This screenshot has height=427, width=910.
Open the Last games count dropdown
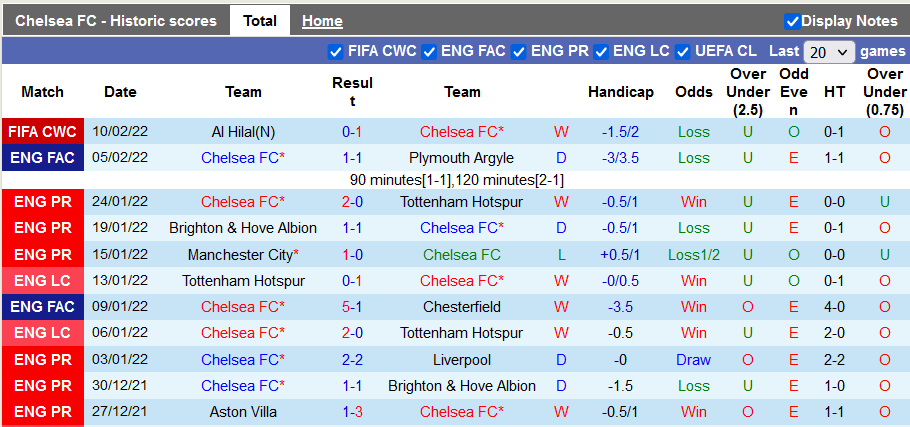(830, 52)
